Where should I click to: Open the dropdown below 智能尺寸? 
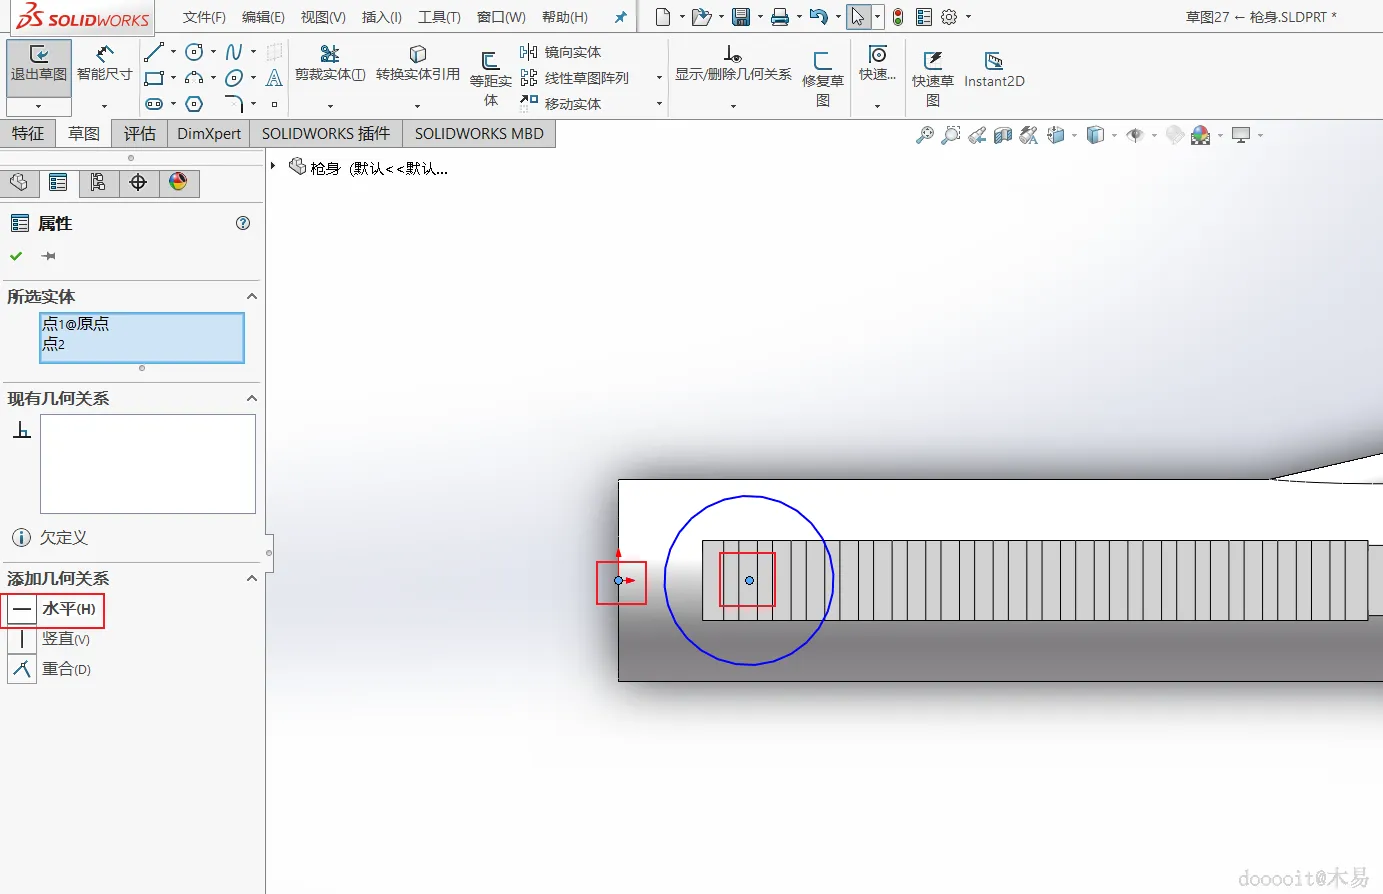104,105
